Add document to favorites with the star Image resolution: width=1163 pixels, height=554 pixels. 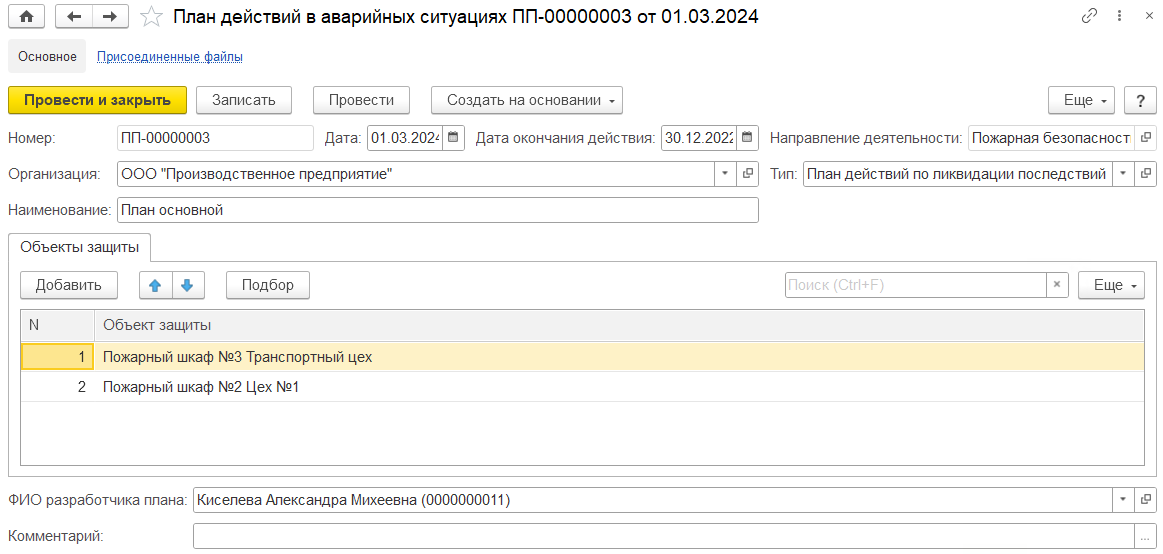click(x=151, y=17)
